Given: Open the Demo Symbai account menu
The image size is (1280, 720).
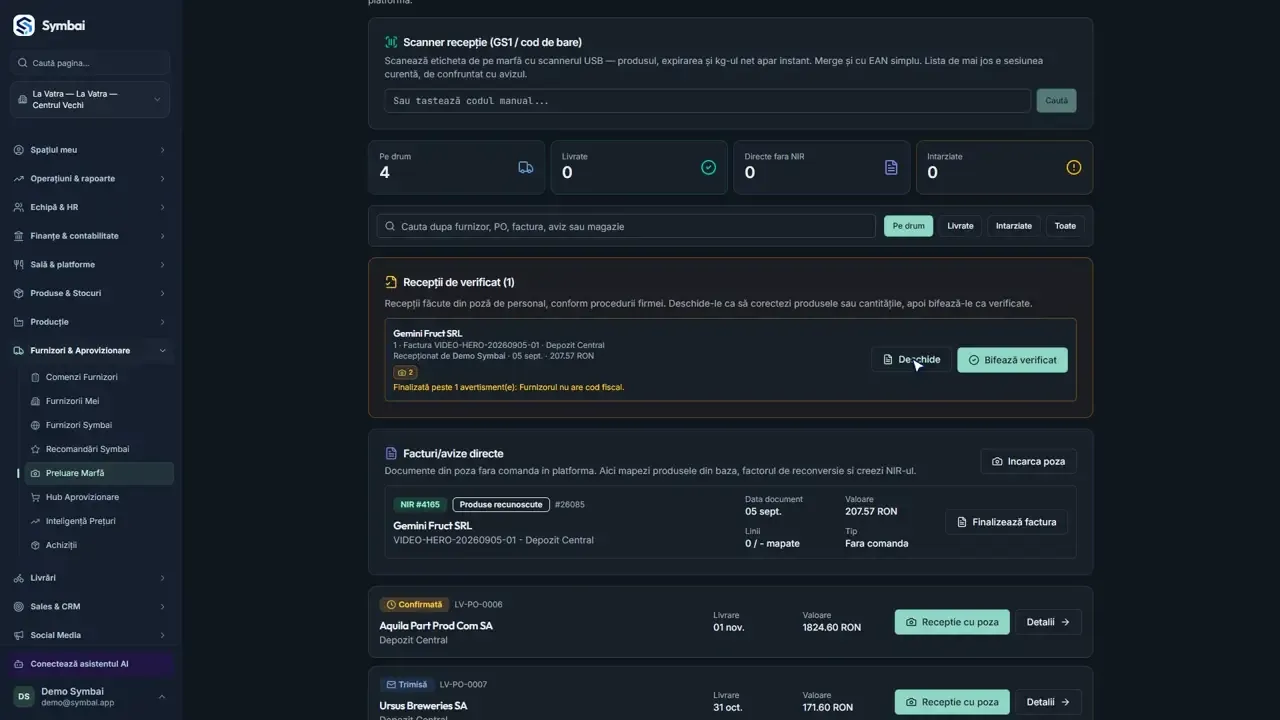Looking at the screenshot, I should [x=90, y=697].
